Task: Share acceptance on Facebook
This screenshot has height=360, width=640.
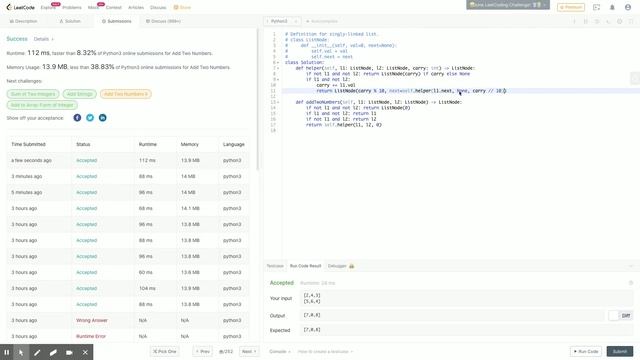Action: (x=77, y=118)
